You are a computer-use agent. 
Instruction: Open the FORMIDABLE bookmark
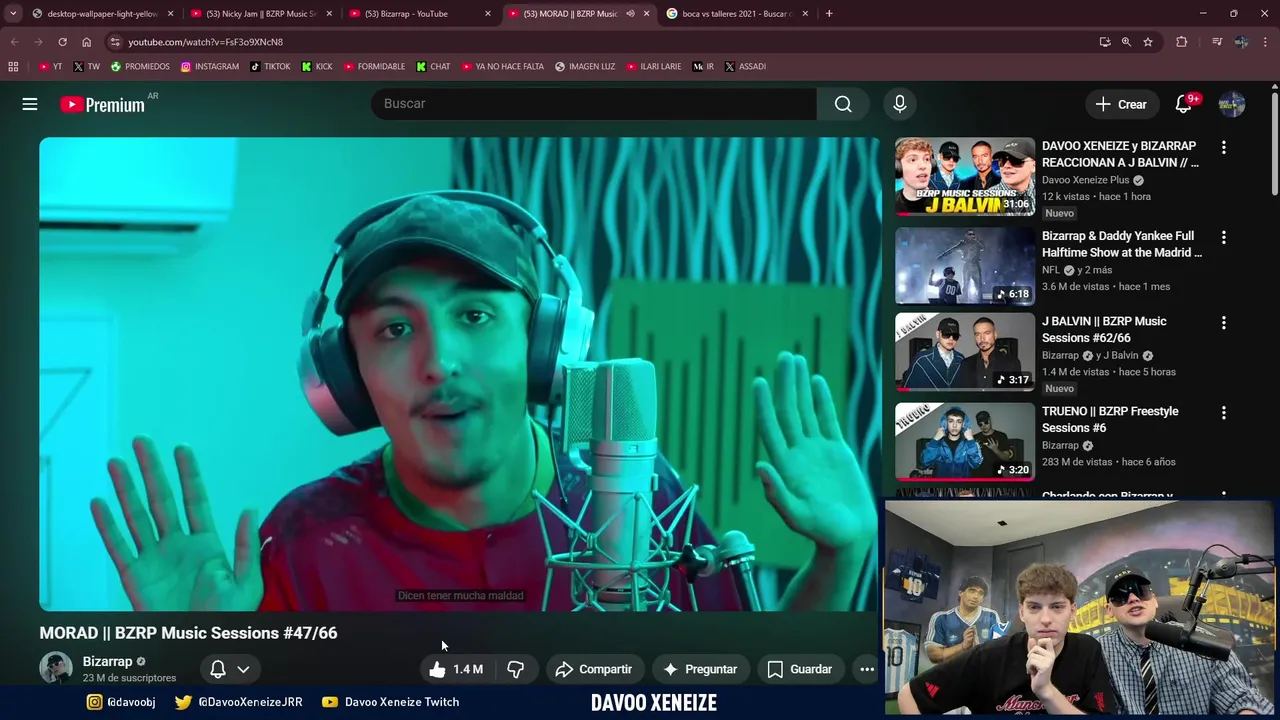click(x=375, y=66)
